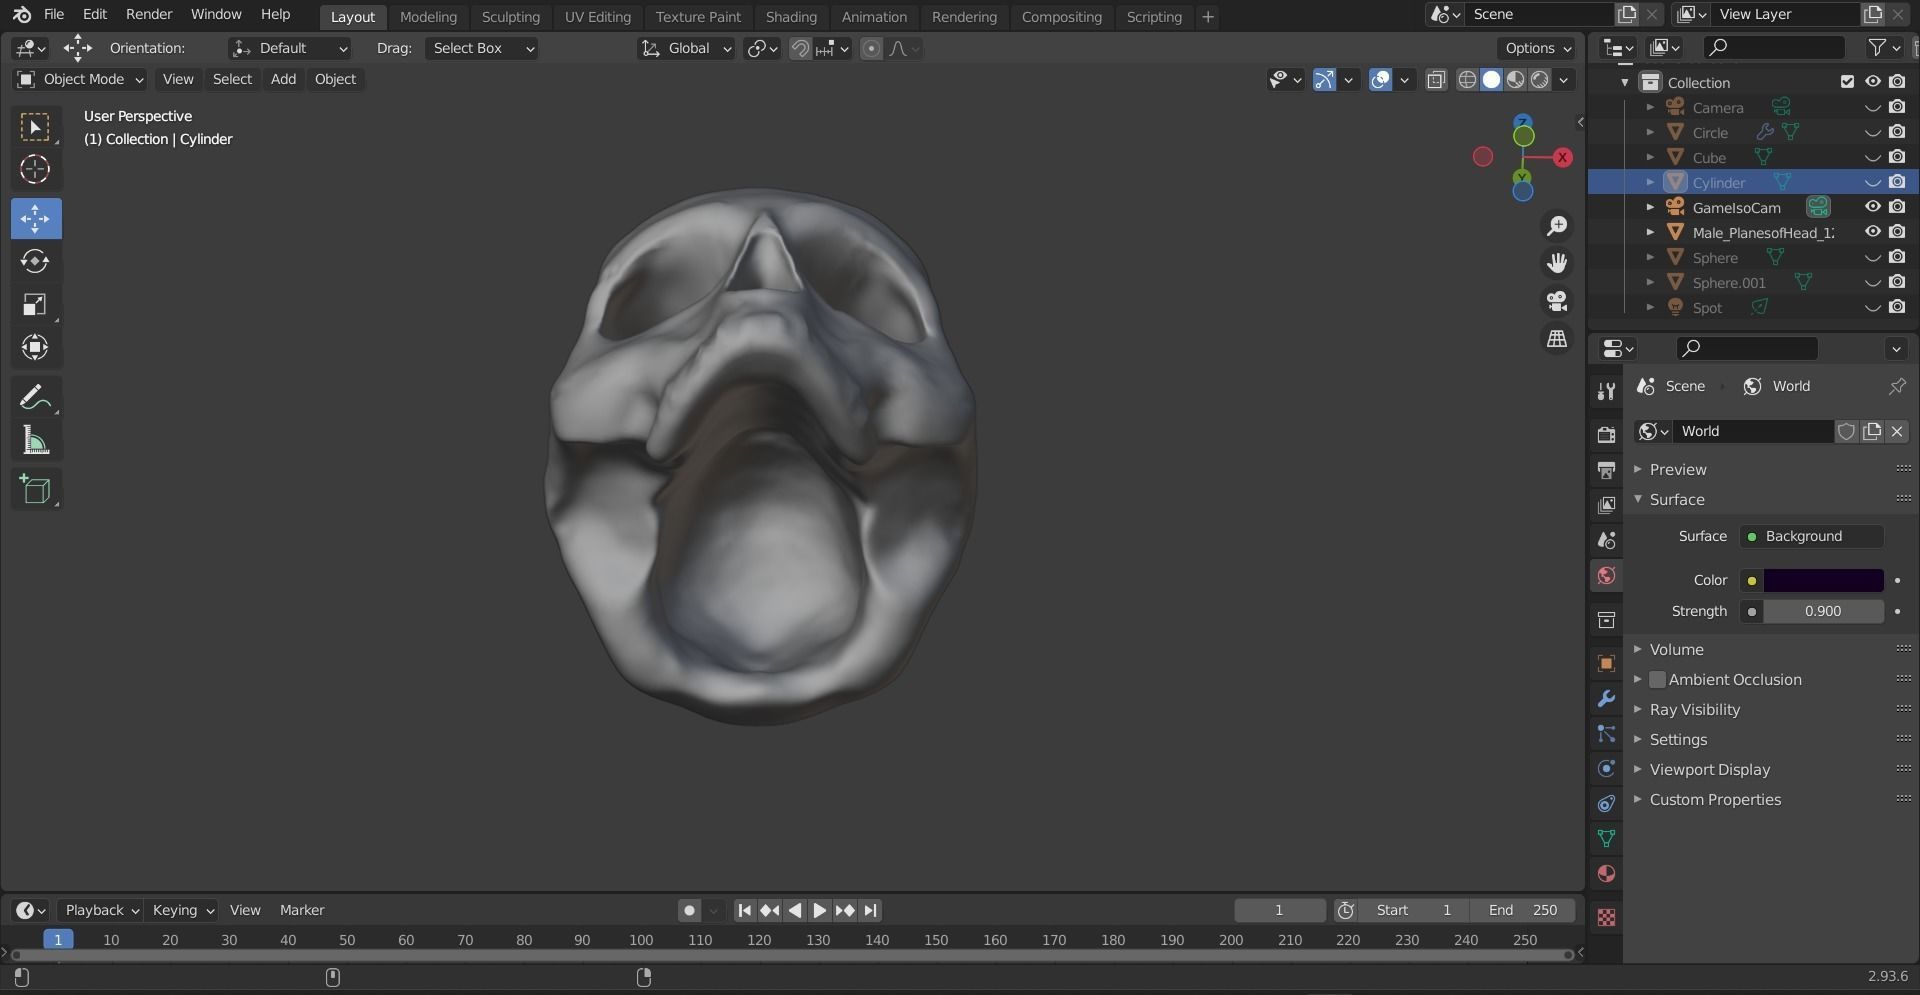Click the viewport pan hand icon
The height and width of the screenshot is (995, 1920).
click(1557, 263)
